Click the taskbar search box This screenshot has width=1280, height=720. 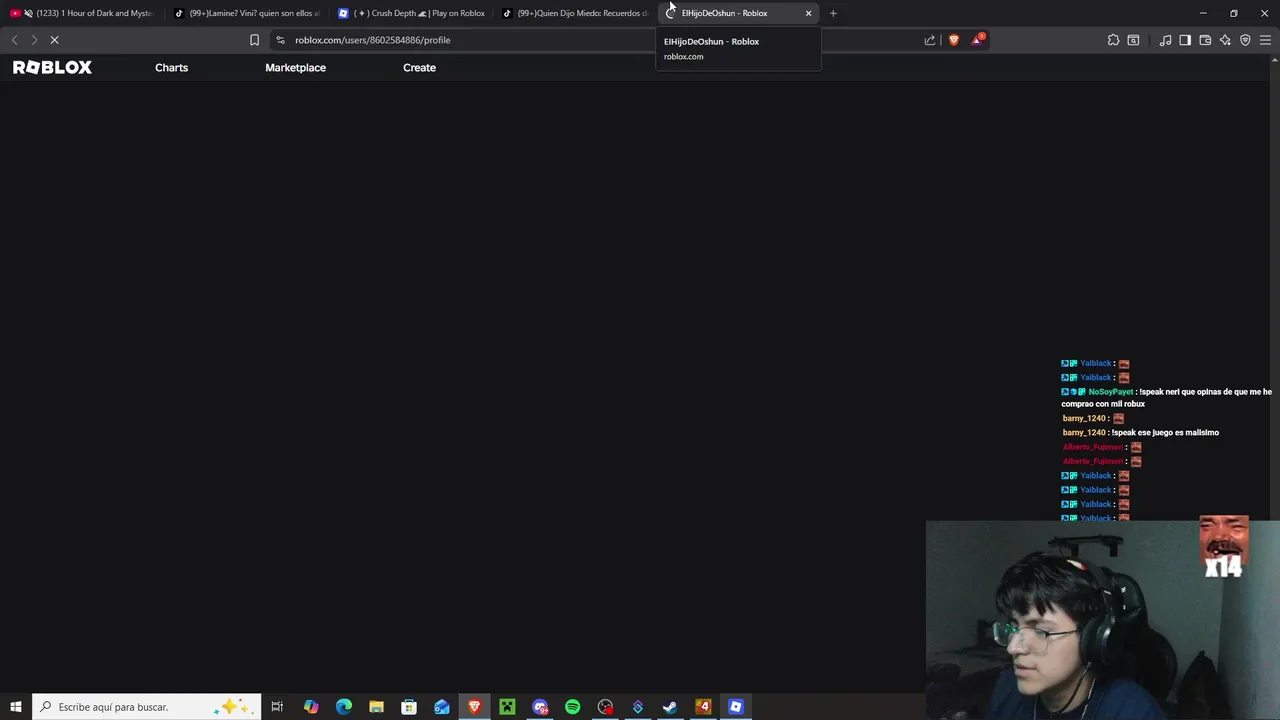pyautogui.click(x=147, y=707)
